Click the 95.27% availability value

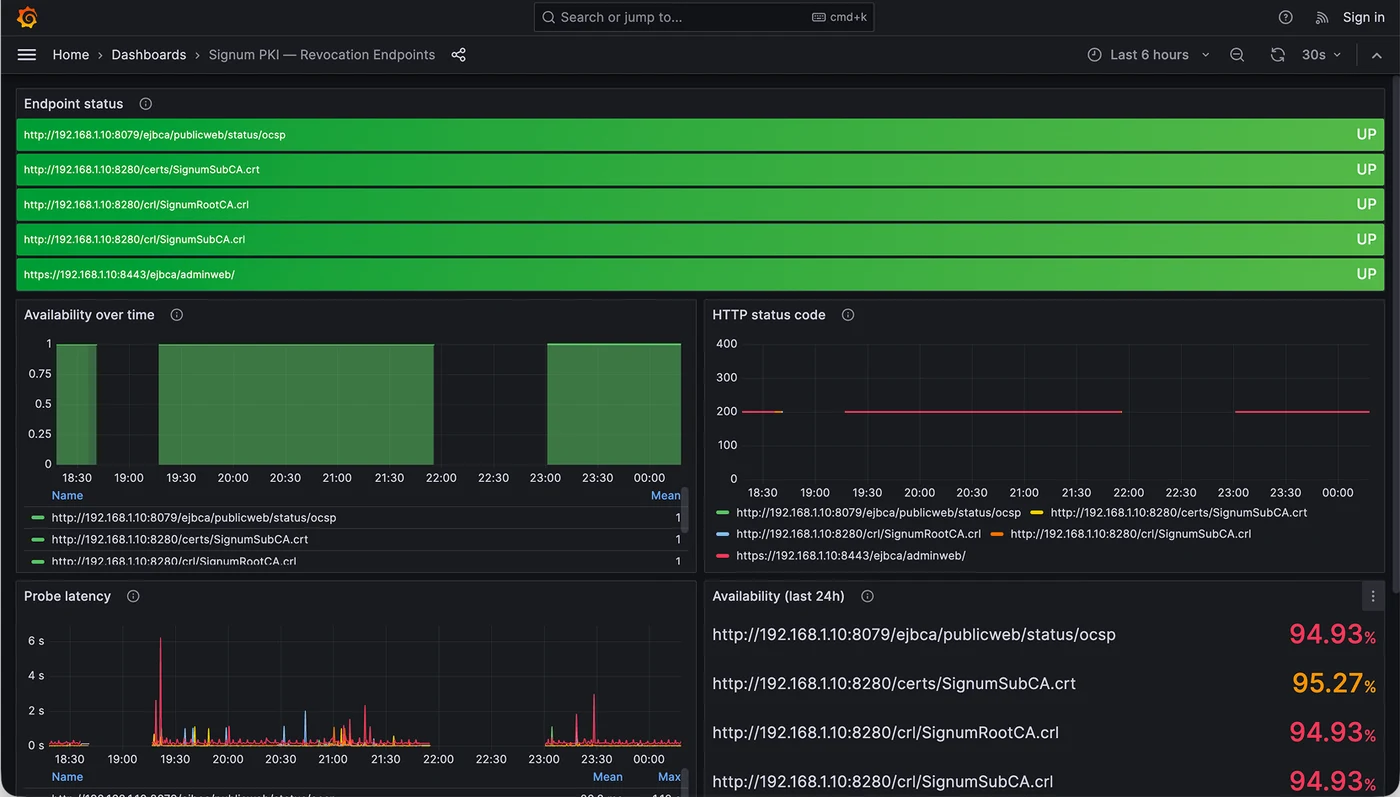coord(1334,683)
